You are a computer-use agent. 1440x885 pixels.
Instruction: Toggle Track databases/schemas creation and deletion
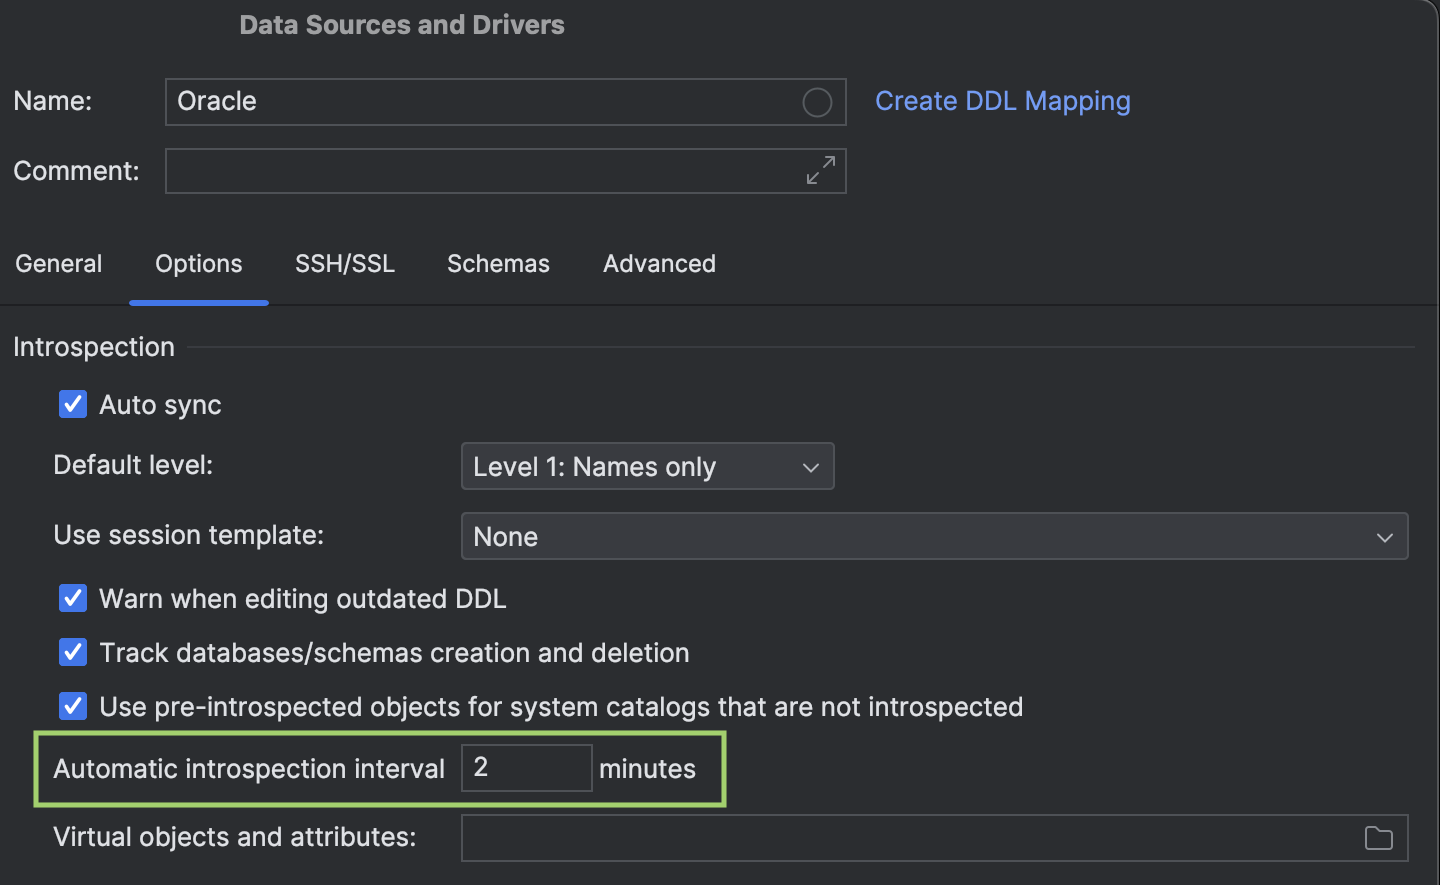coord(72,652)
